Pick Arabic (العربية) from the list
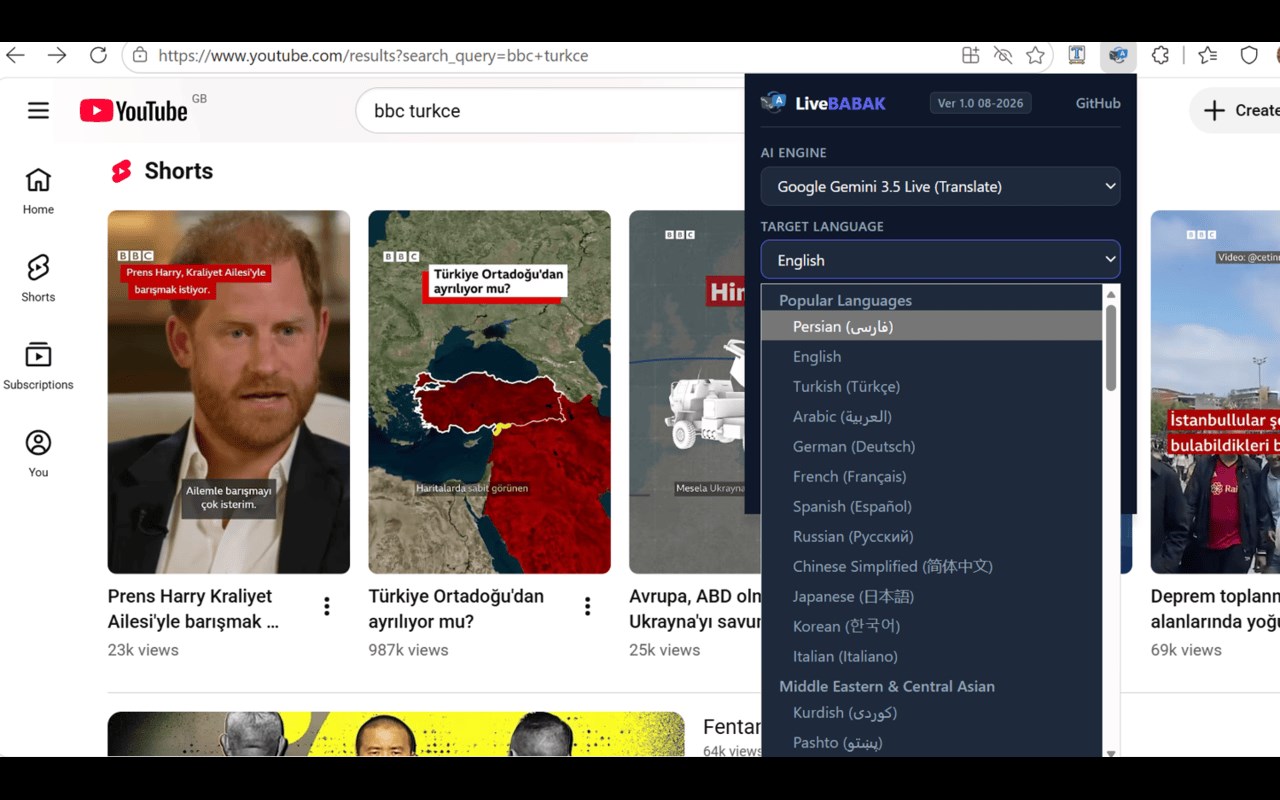The image size is (1280, 800). click(x=932, y=416)
